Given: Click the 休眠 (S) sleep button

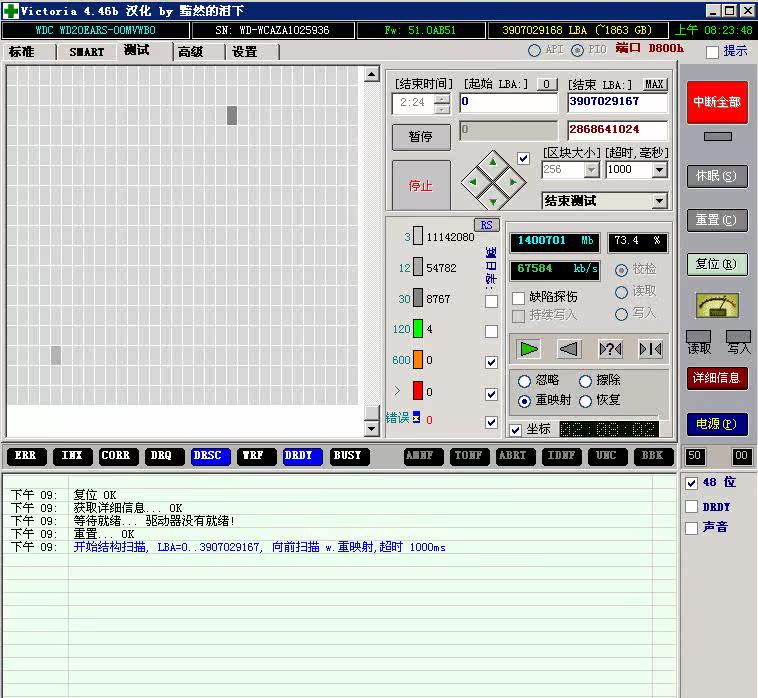Looking at the screenshot, I should [717, 176].
